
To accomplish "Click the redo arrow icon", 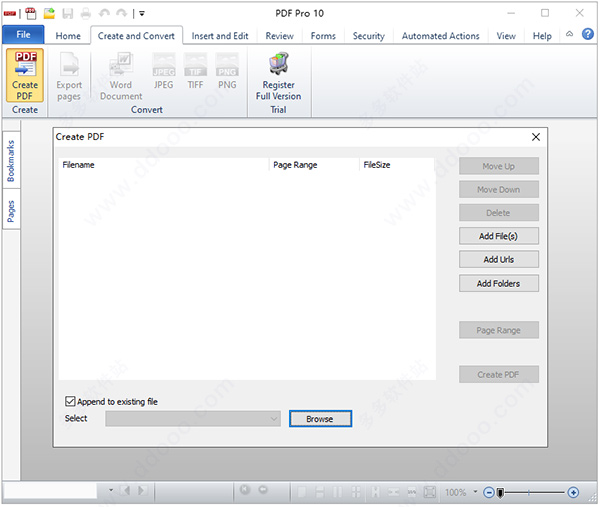I will coord(122,13).
